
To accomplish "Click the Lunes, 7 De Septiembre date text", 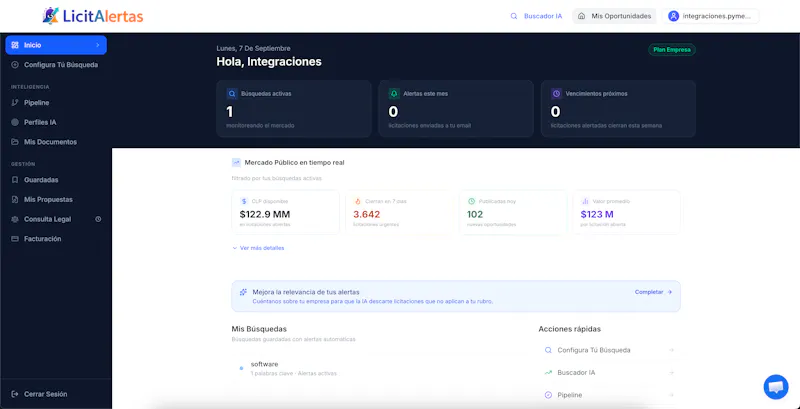I will pos(254,48).
